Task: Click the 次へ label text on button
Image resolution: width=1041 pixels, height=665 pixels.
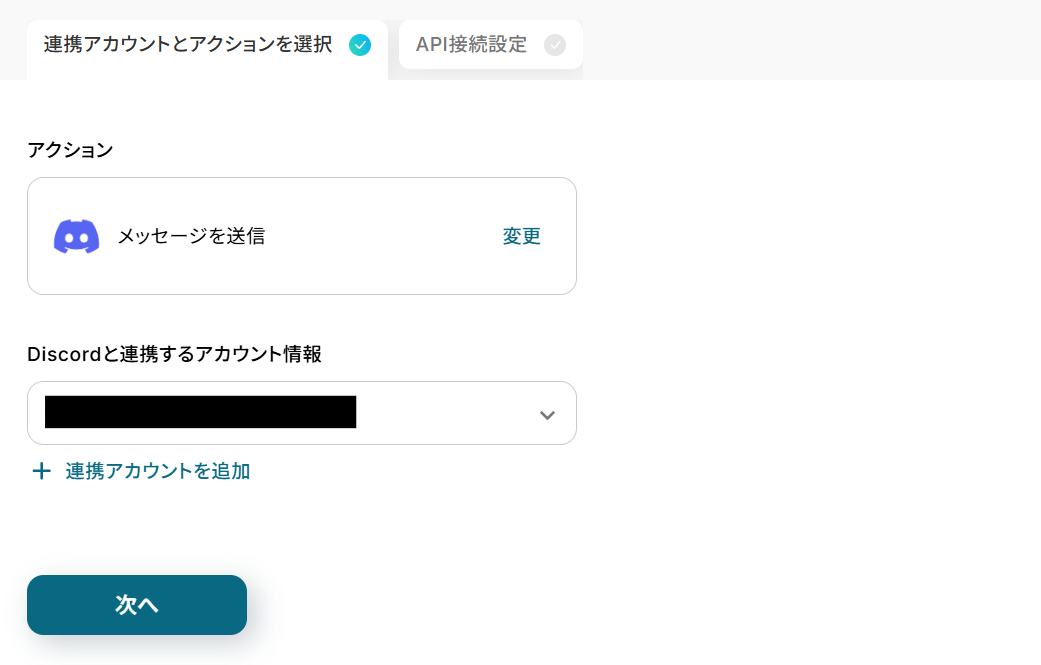Action: click(x=137, y=605)
